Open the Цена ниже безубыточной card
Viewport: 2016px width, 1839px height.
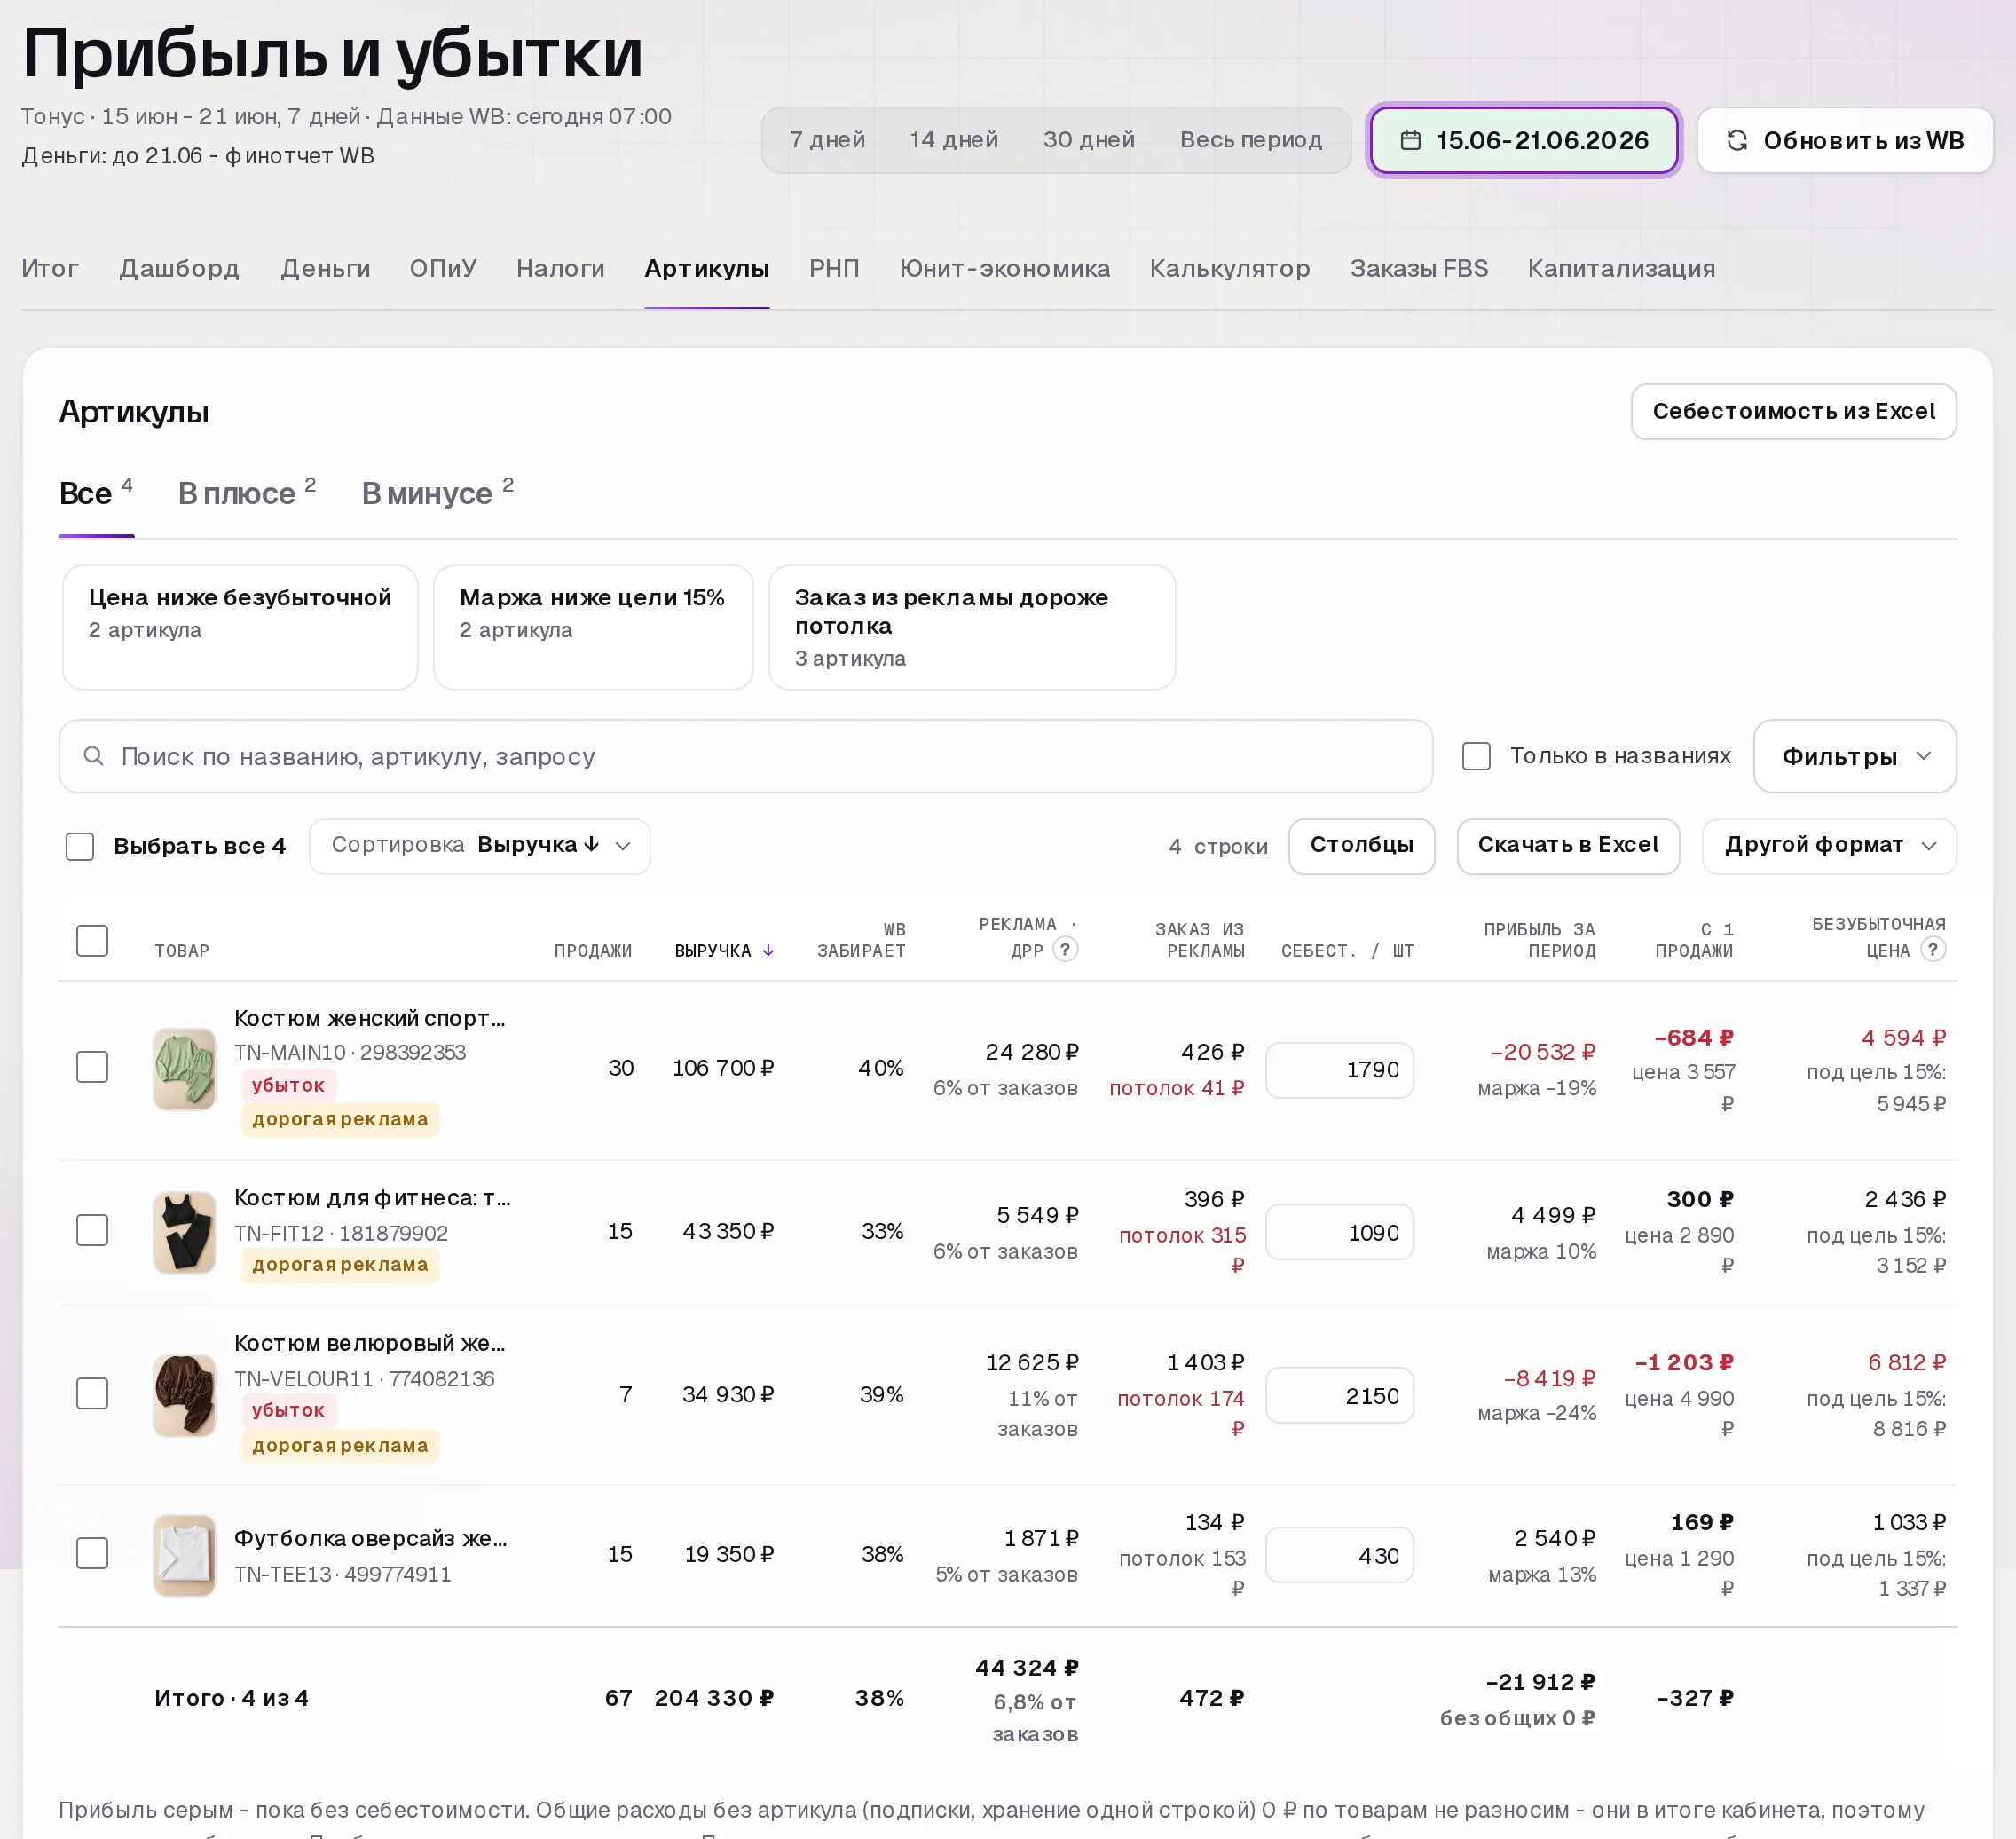coord(240,627)
